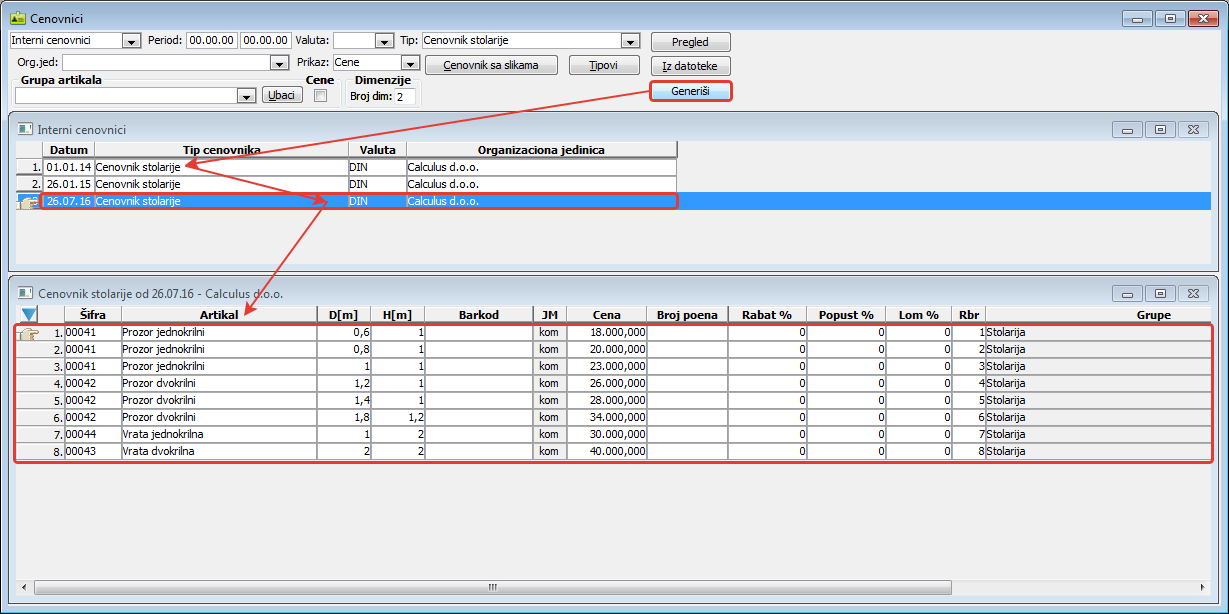Expand the Tip dropdown showing Cenovnik stolarije
The height and width of the screenshot is (614, 1229).
(629, 41)
